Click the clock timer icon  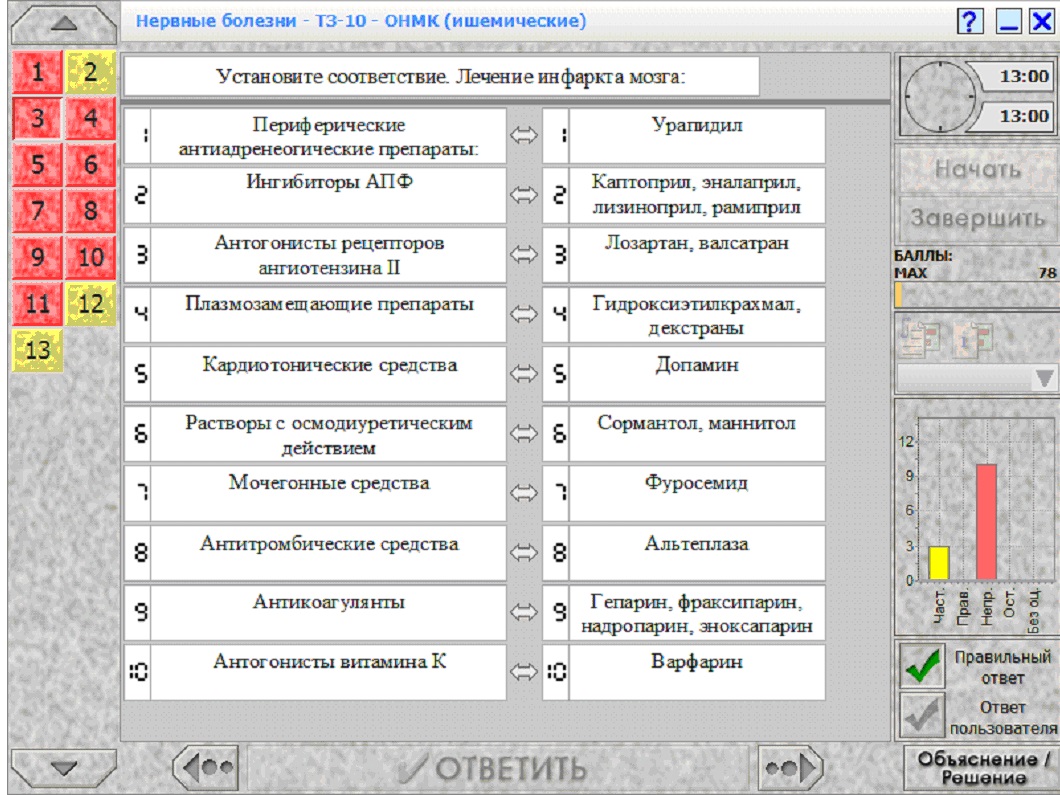938,97
